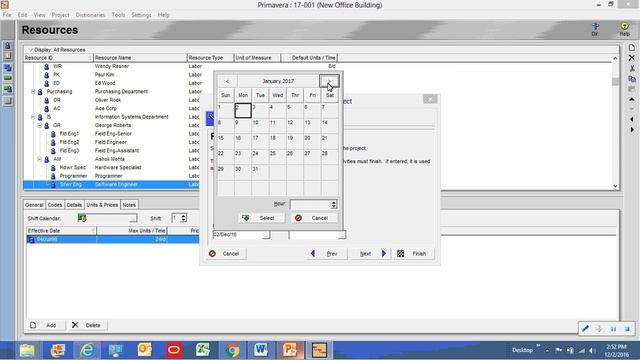Click the Delete X icon on right command bar
This screenshot has height=360, width=640.
pyautogui.click(x=632, y=58)
